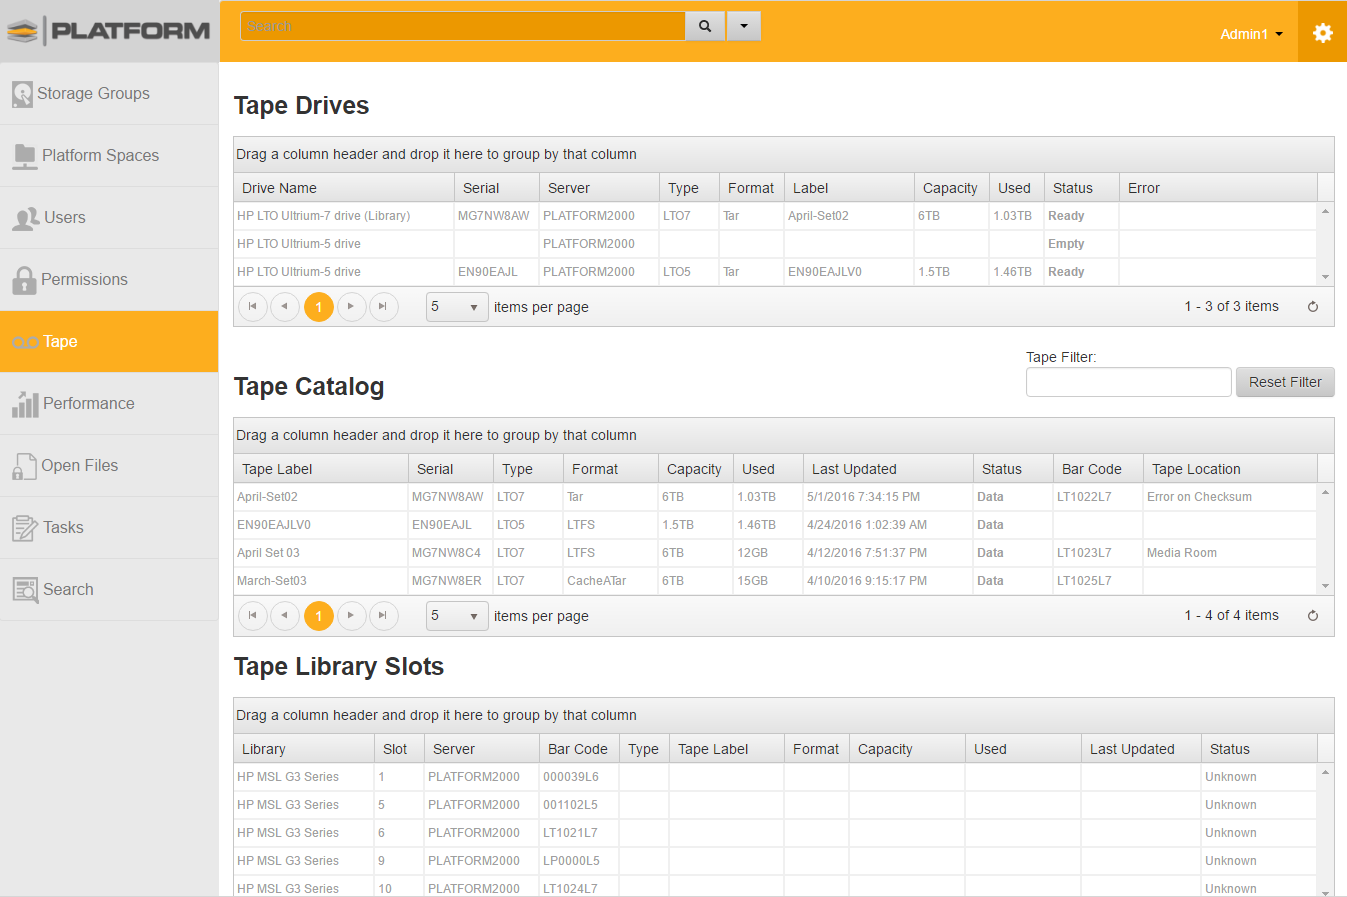The width and height of the screenshot is (1347, 897).
Task: Refresh the Tape Catalog grid
Action: (1313, 616)
